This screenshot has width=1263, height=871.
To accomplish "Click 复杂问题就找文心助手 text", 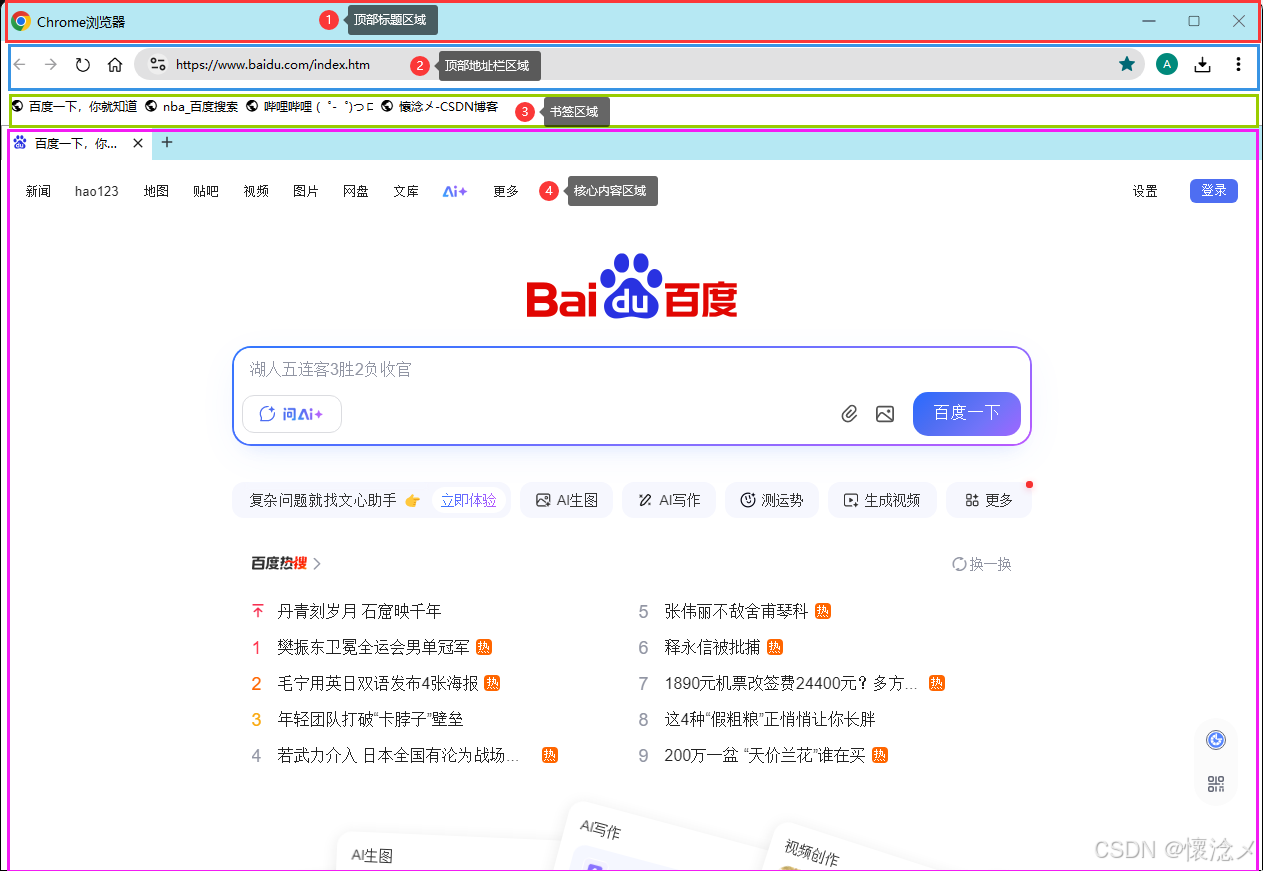I will point(323,500).
